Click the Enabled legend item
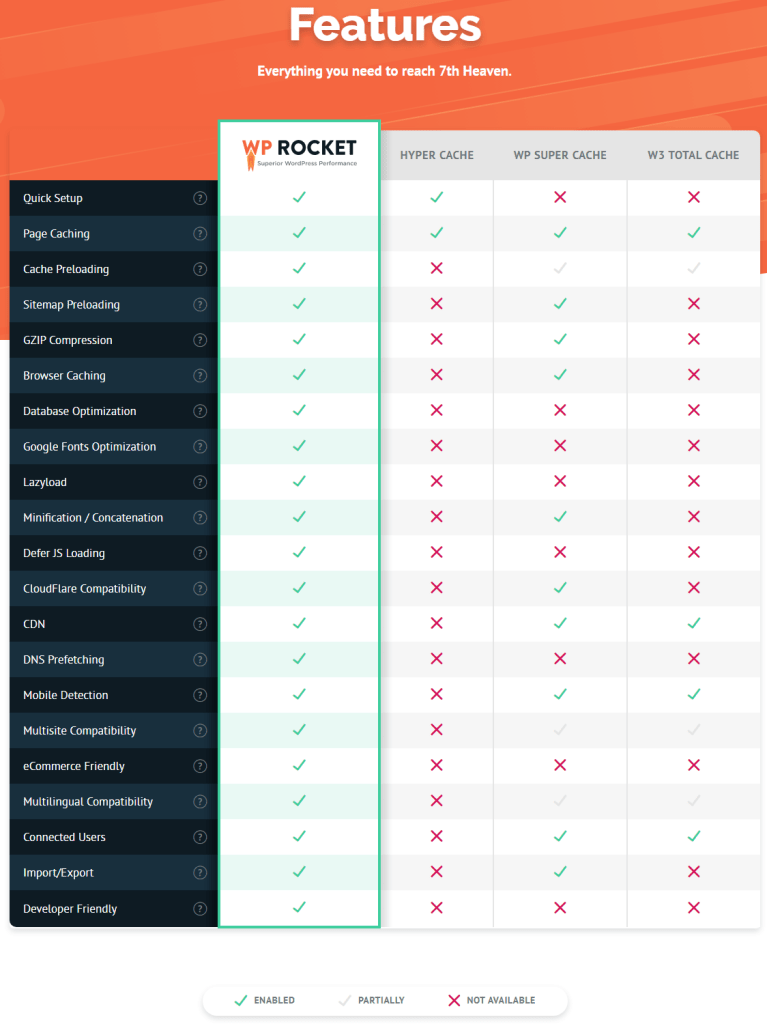 [265, 1000]
